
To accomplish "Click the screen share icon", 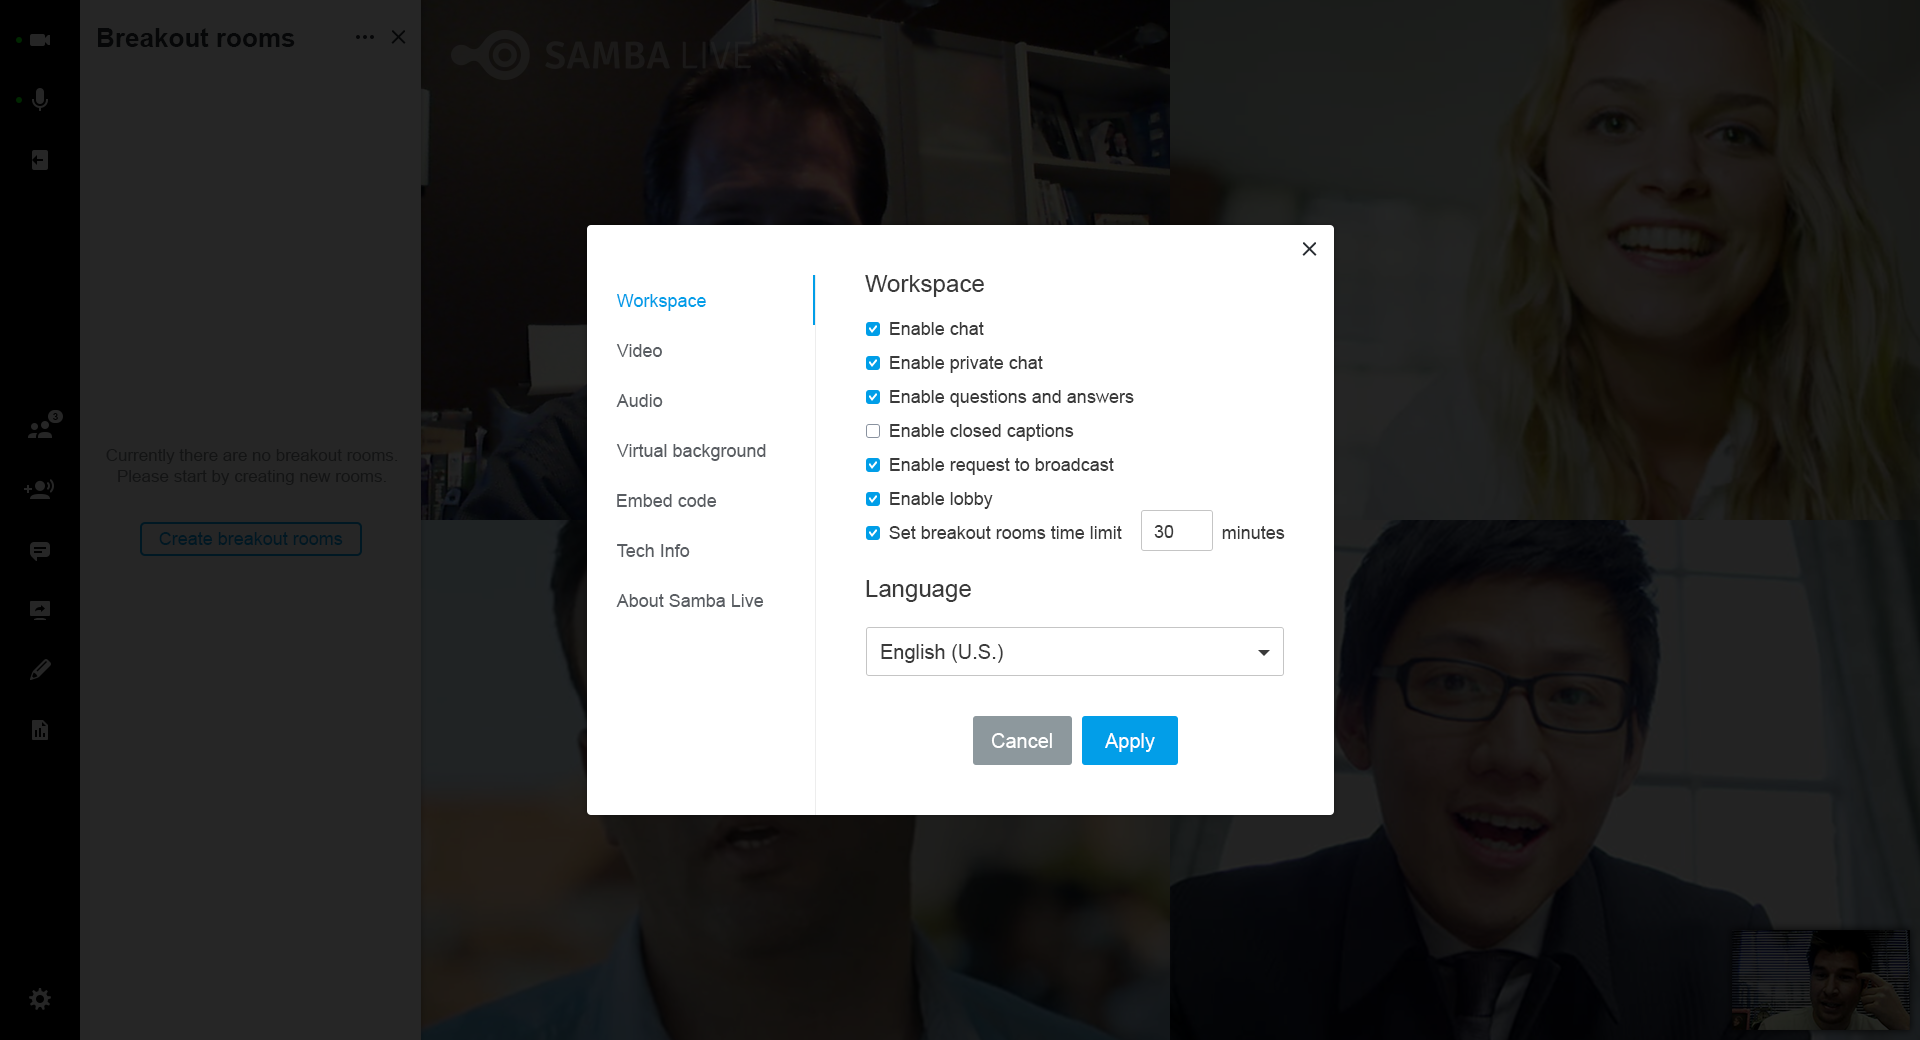I will 40,610.
